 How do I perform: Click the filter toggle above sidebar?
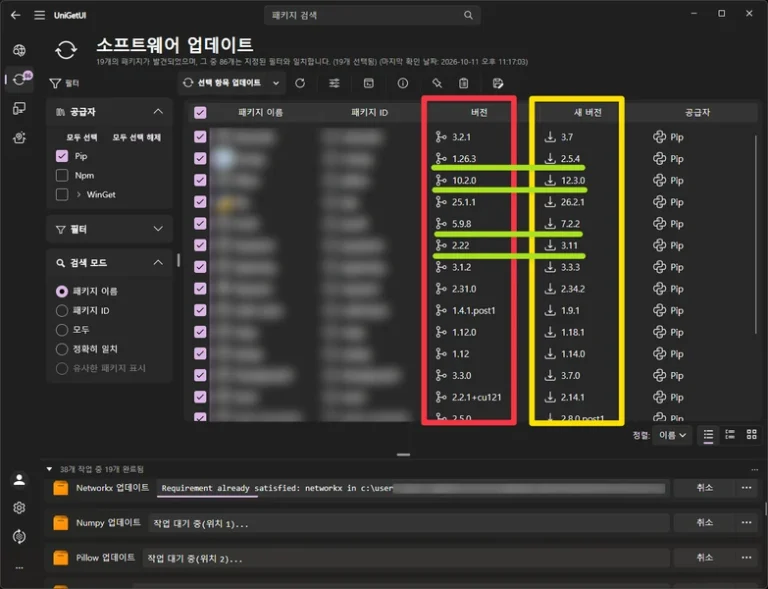pos(64,83)
